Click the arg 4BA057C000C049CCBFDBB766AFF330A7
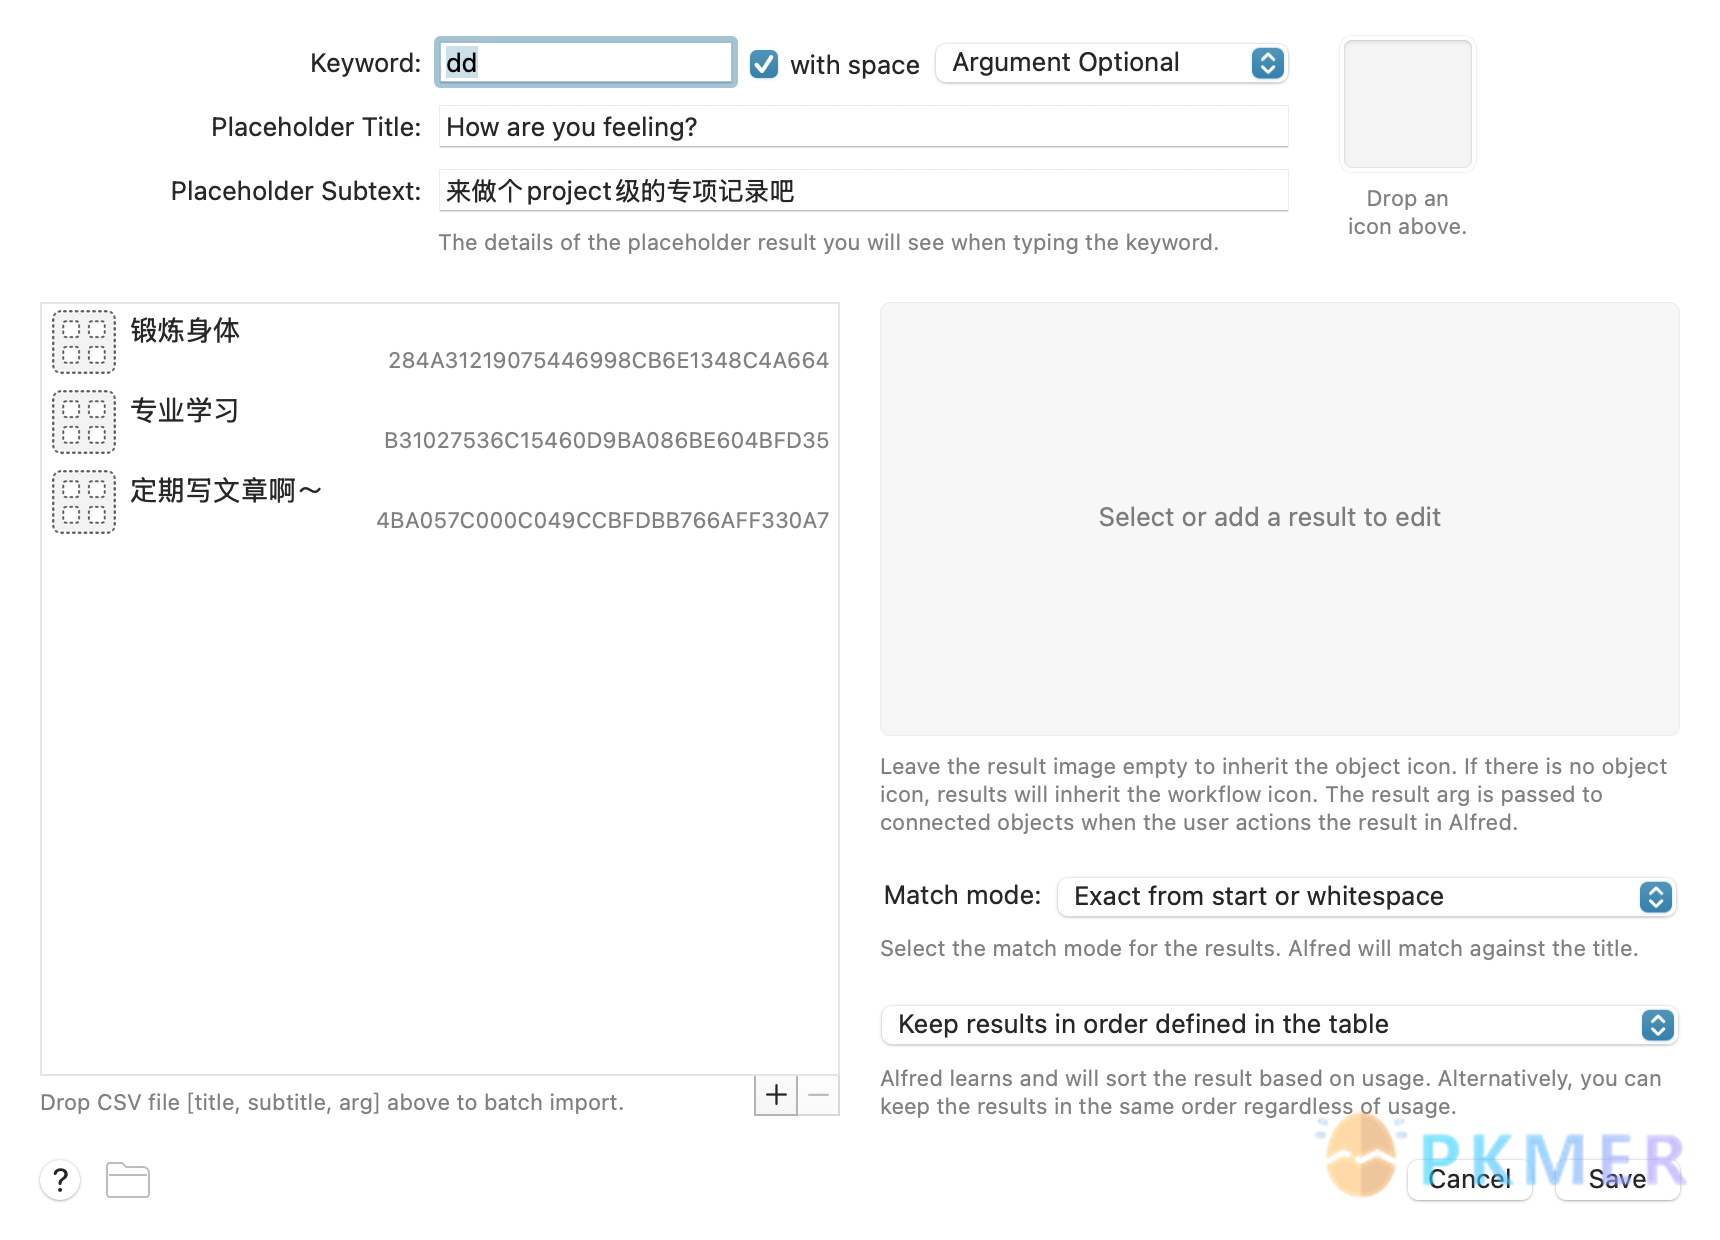Screen dimensions: 1720x1240 click(602, 521)
